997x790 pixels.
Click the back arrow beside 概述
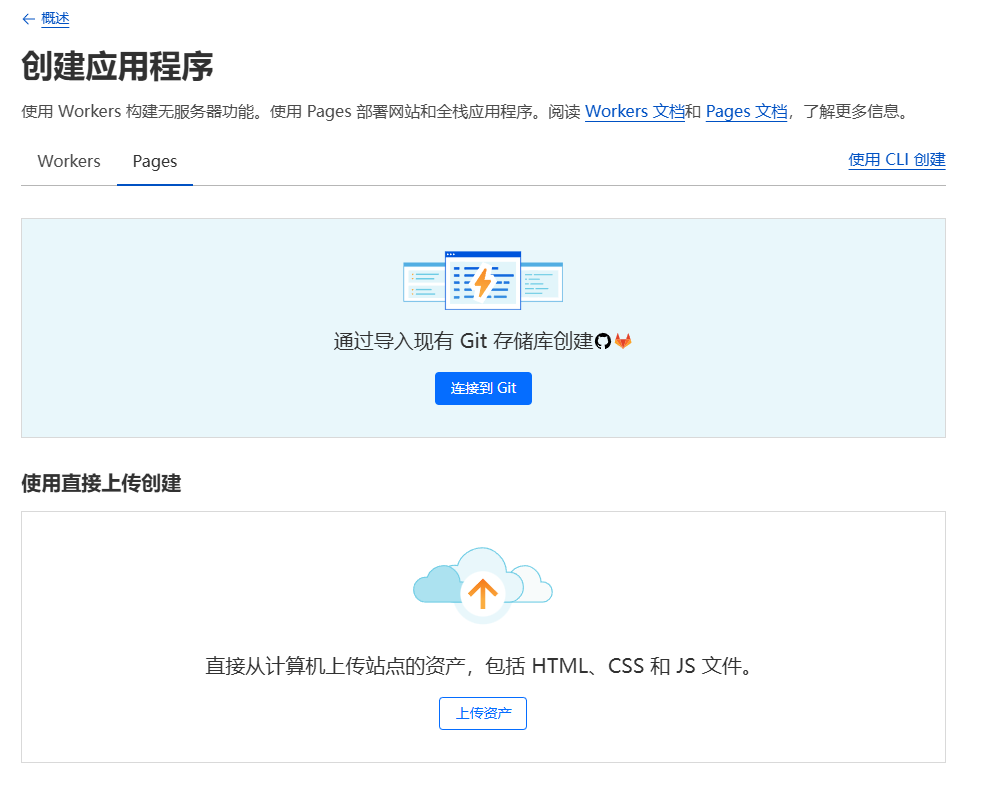click(x=28, y=18)
